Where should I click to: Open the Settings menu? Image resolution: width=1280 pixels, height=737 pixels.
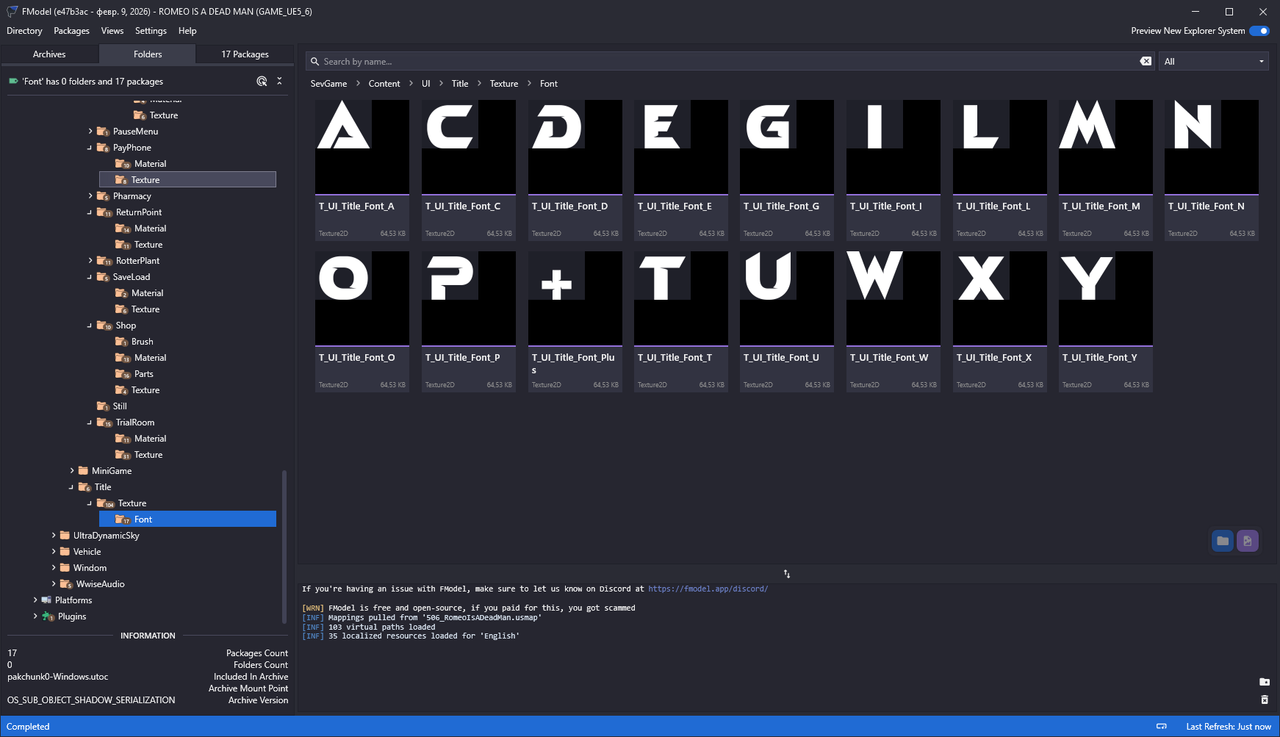[151, 31]
